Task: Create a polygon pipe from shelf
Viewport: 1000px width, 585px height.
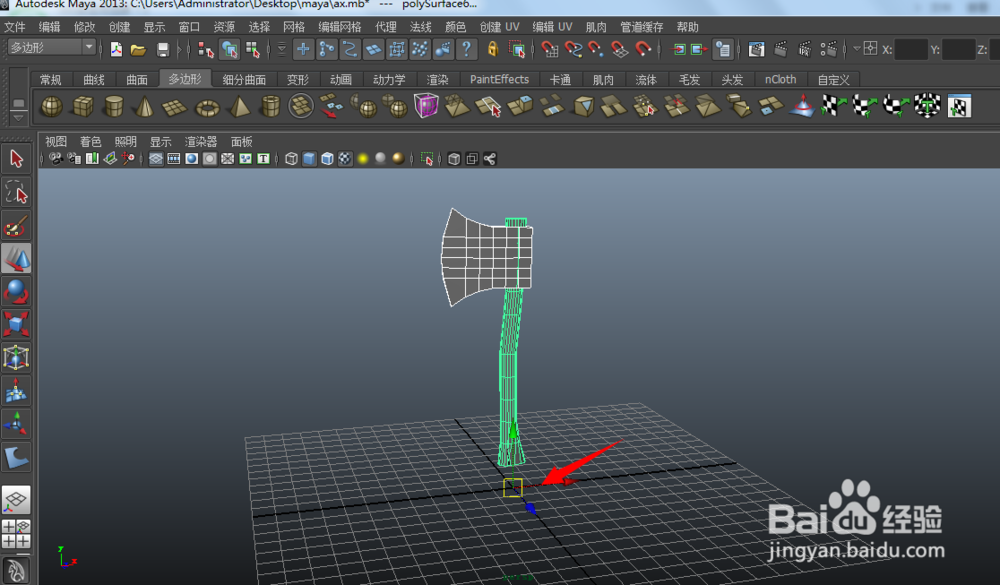Action: [270, 106]
